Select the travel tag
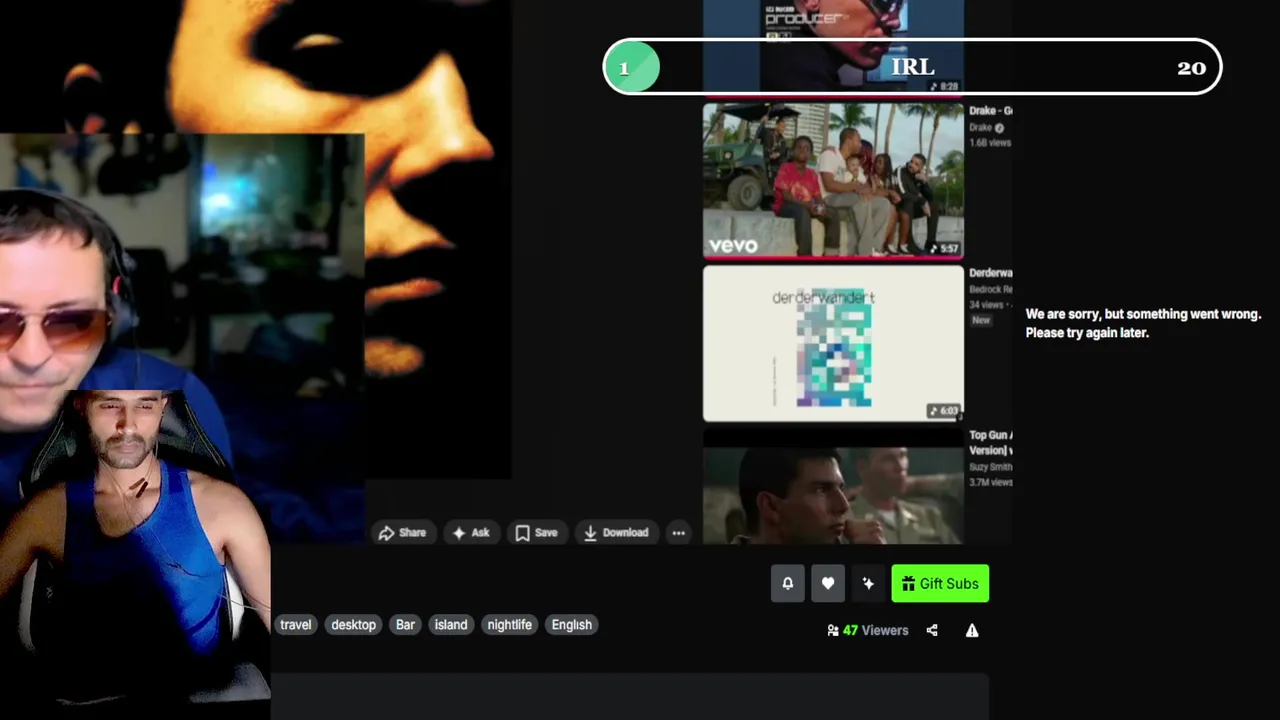 tap(296, 625)
